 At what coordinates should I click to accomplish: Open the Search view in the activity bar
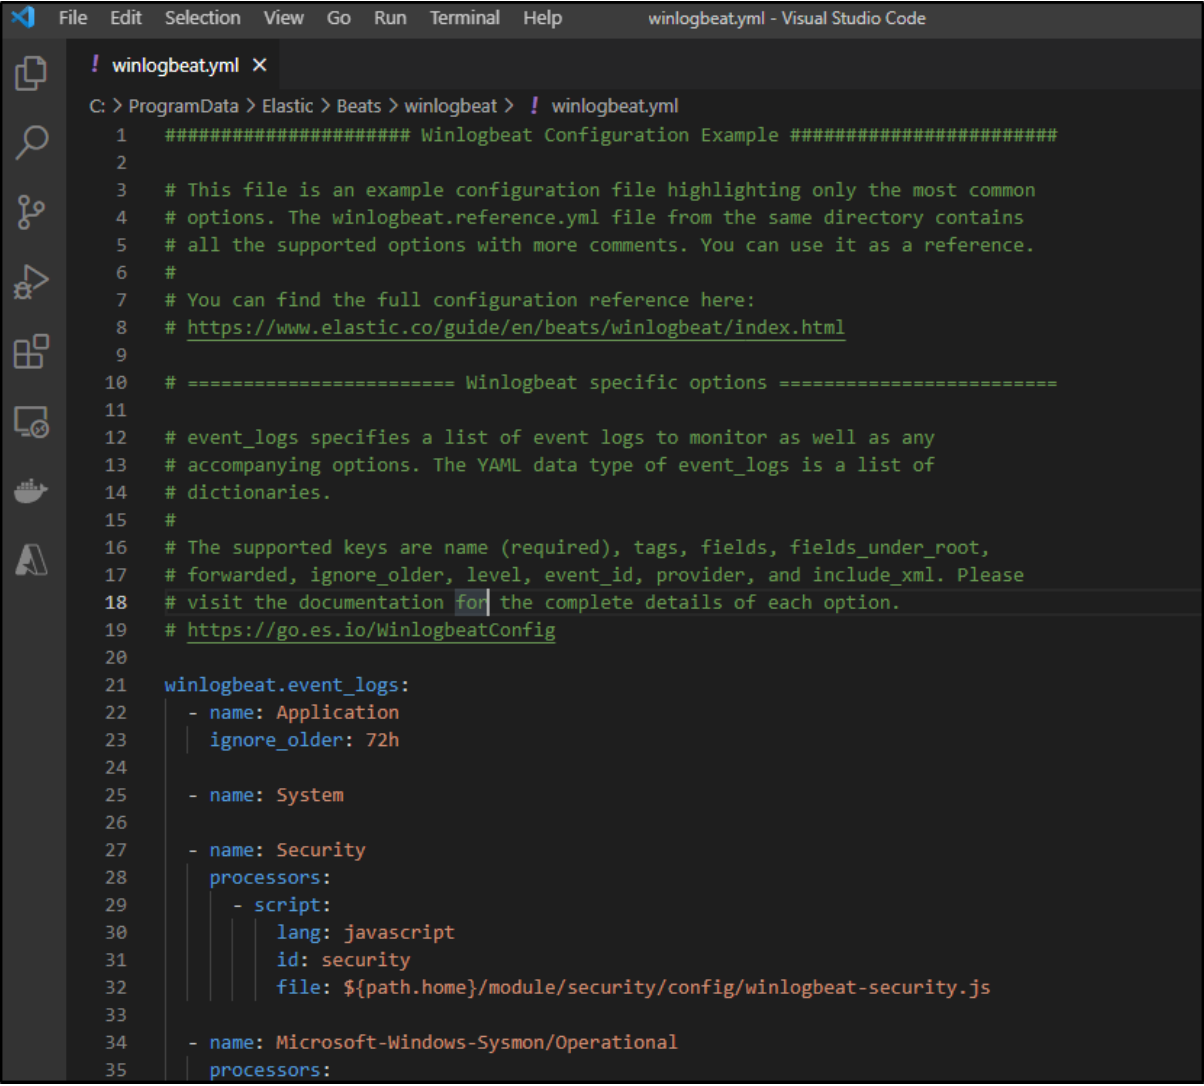pos(32,143)
